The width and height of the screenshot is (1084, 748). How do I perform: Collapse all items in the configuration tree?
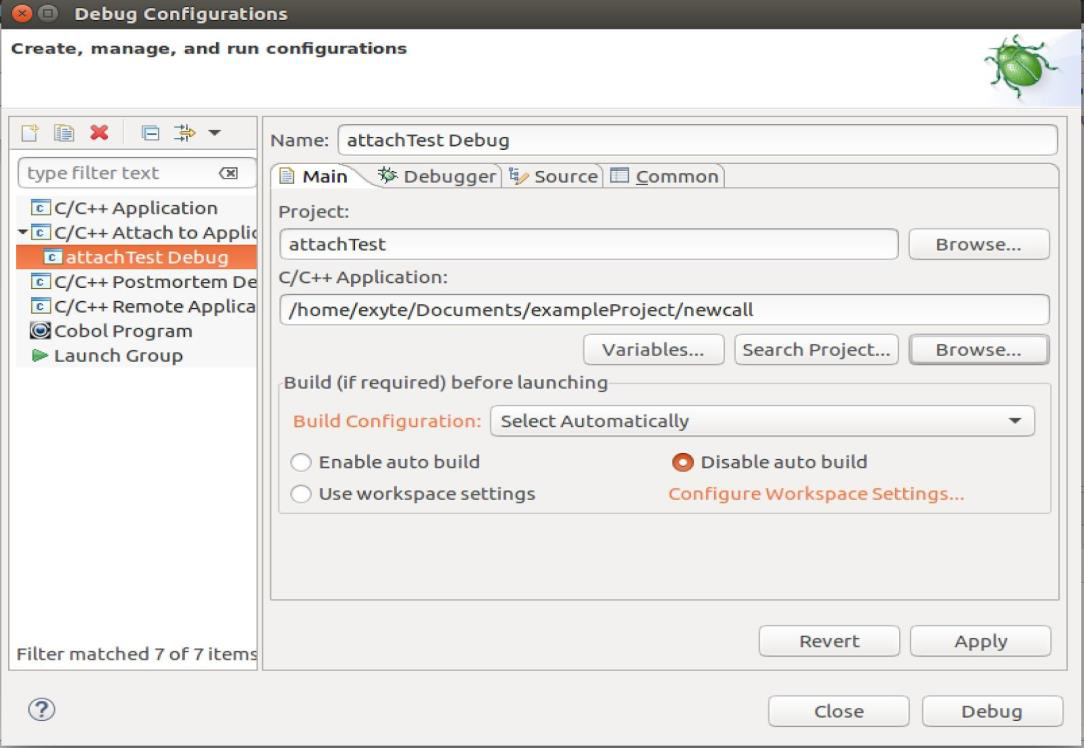point(152,131)
